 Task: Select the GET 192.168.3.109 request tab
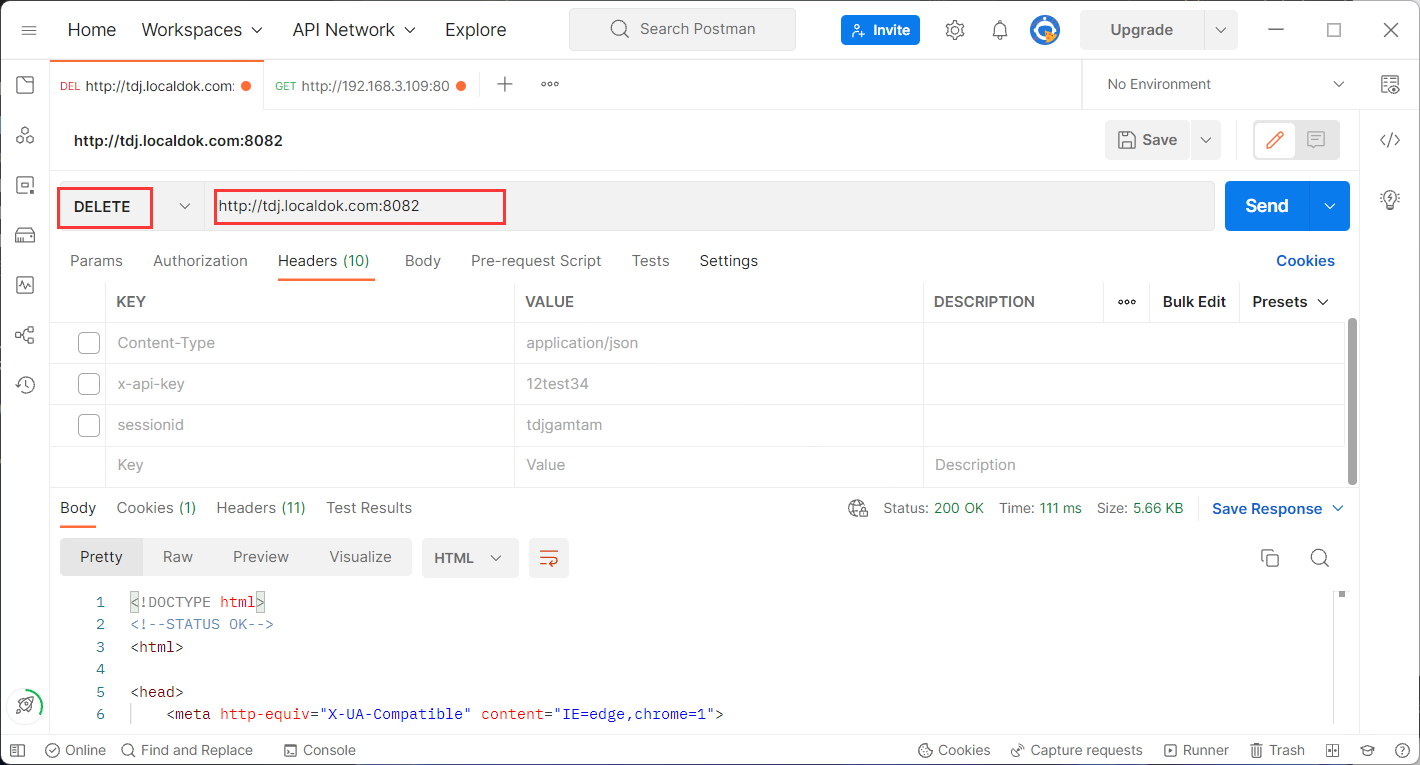(x=371, y=86)
